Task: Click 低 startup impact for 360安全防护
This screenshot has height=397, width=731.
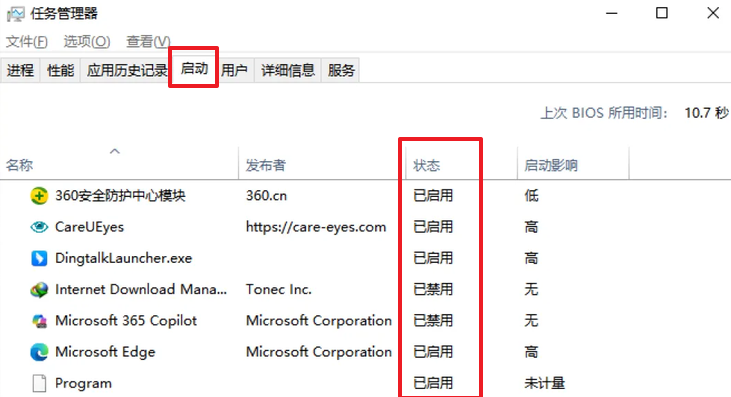Action: 531,196
